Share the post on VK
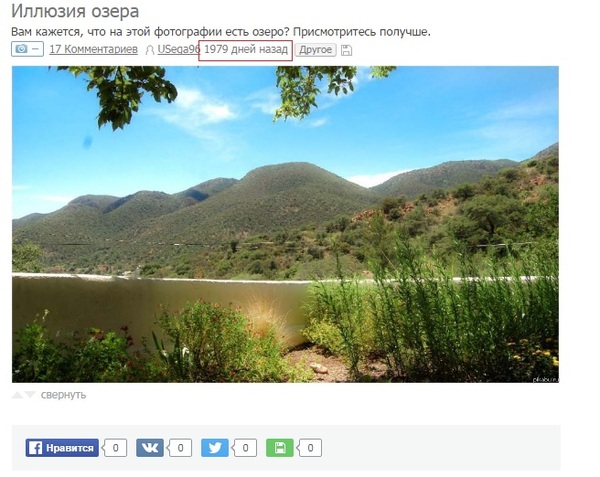600x477 pixels. pyautogui.click(x=150, y=448)
